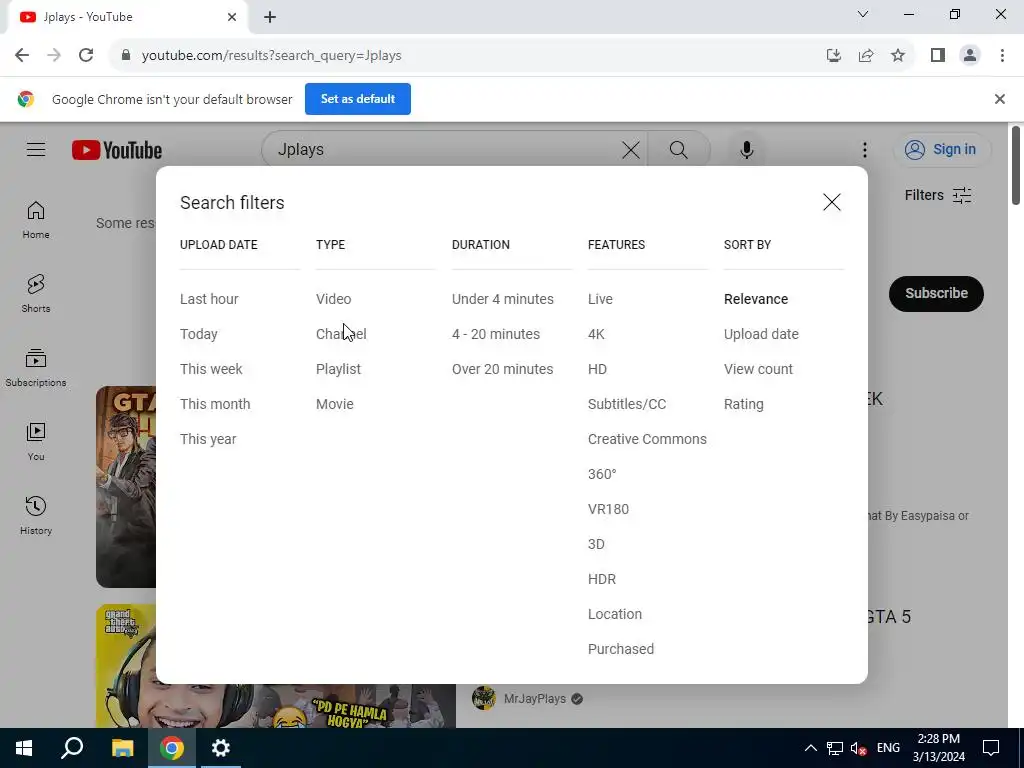Show hidden system tray icons
1024x768 pixels.
[810, 748]
